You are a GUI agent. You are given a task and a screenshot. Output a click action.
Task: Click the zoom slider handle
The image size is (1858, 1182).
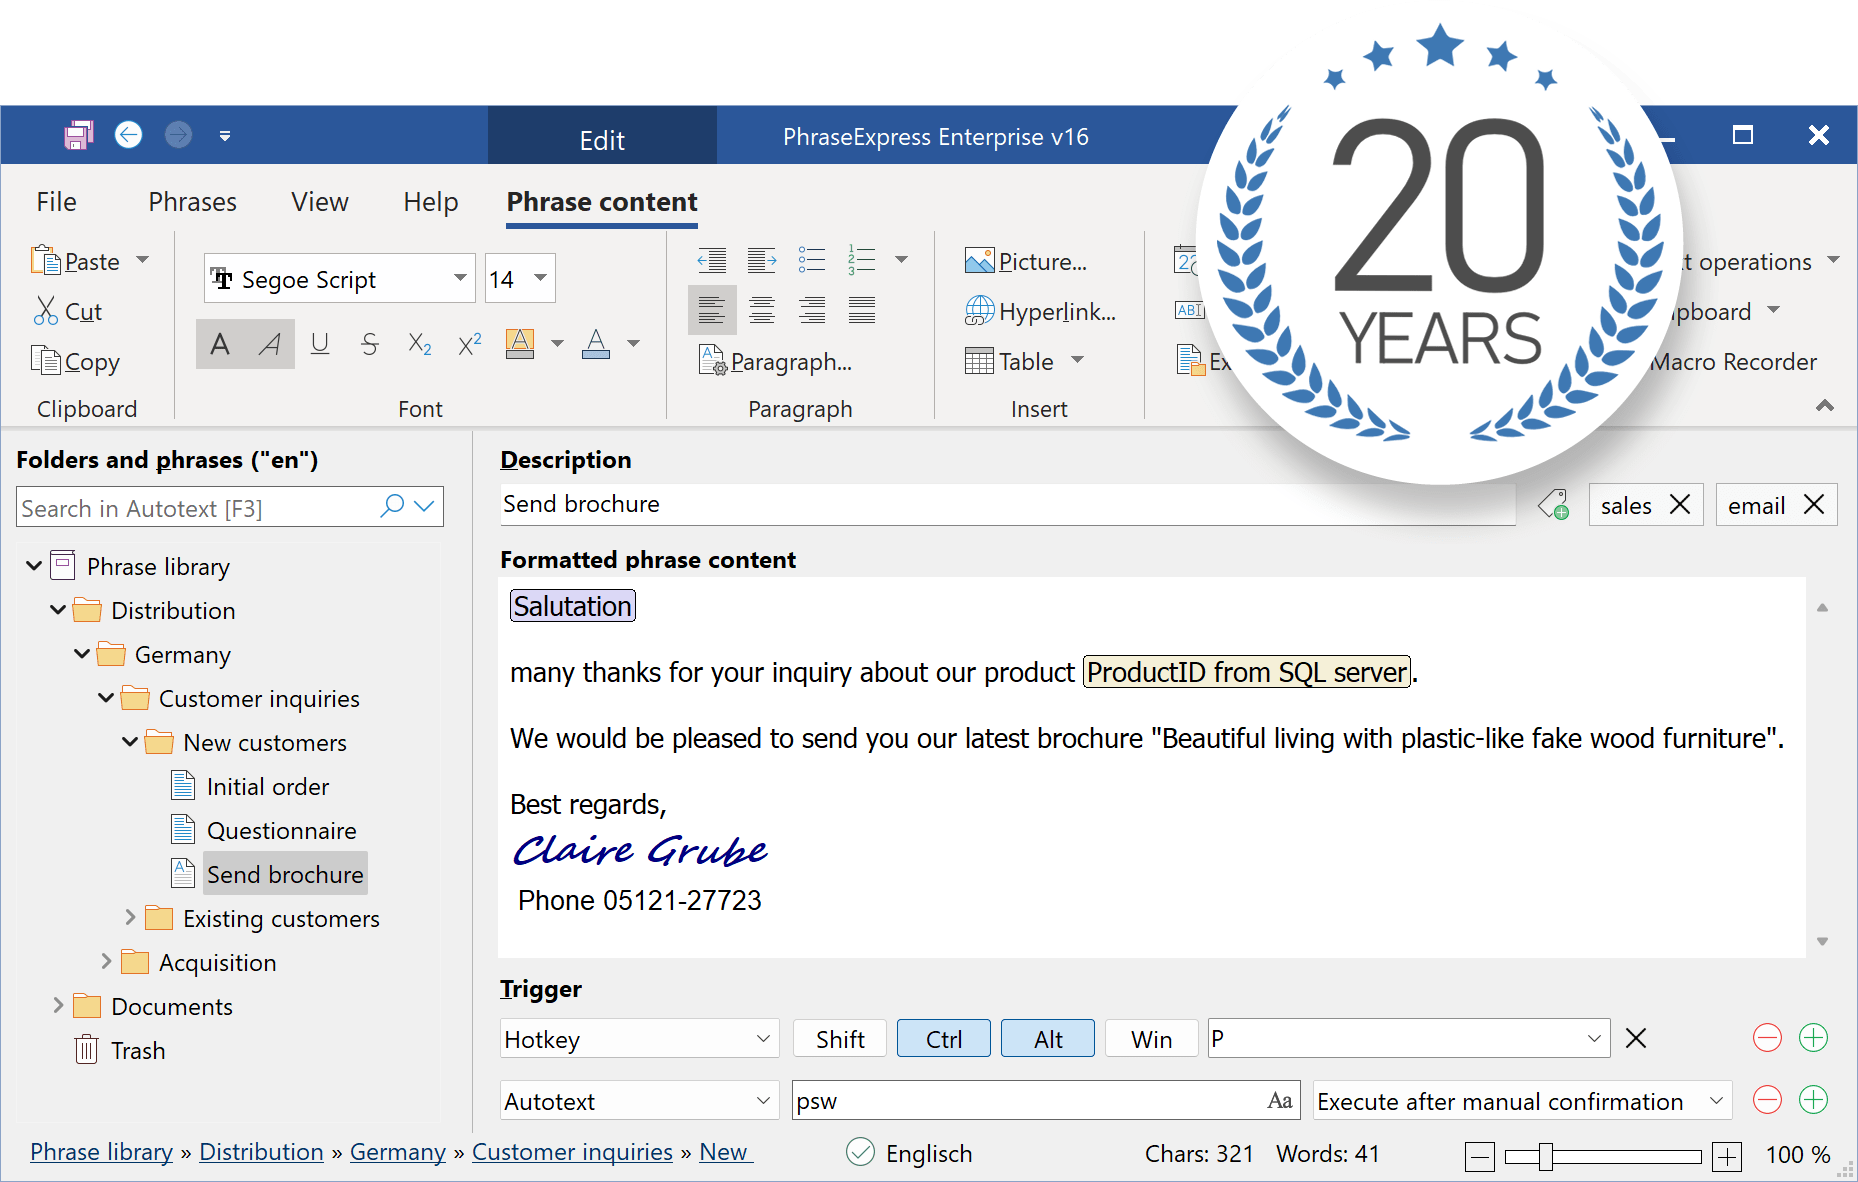point(1545,1156)
